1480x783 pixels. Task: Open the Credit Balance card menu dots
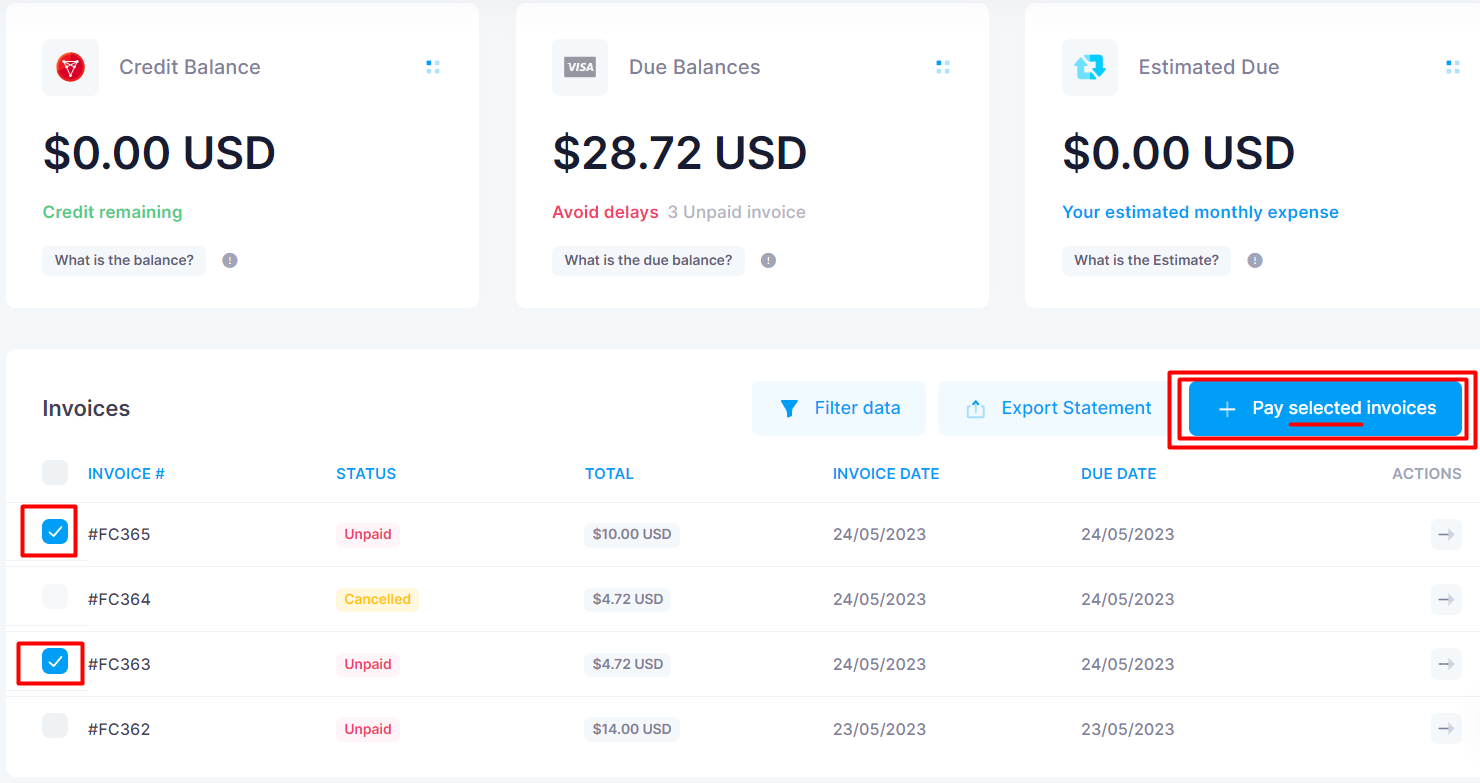(433, 67)
